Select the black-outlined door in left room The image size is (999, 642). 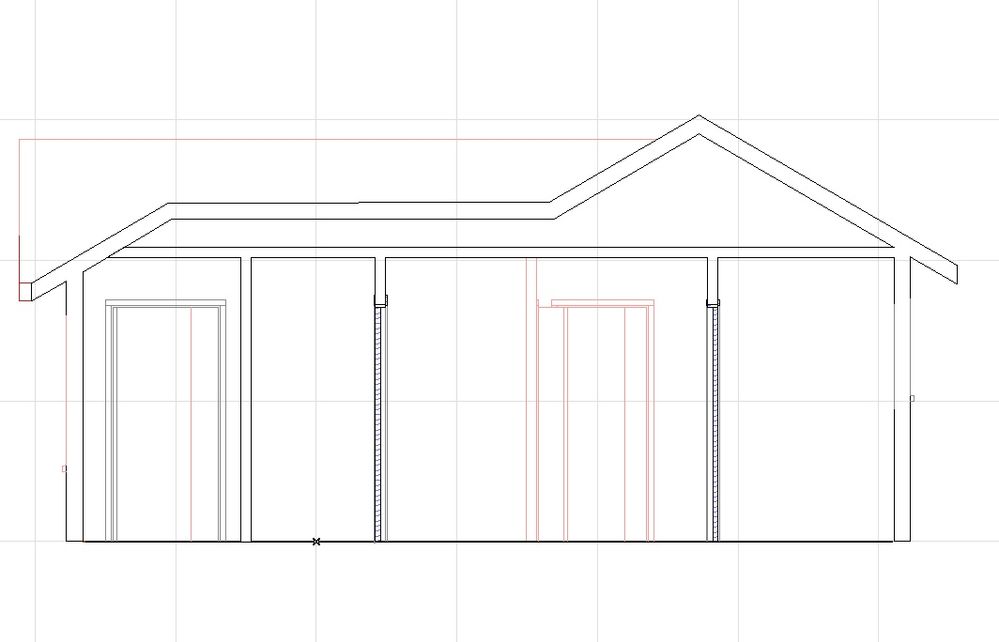166,421
